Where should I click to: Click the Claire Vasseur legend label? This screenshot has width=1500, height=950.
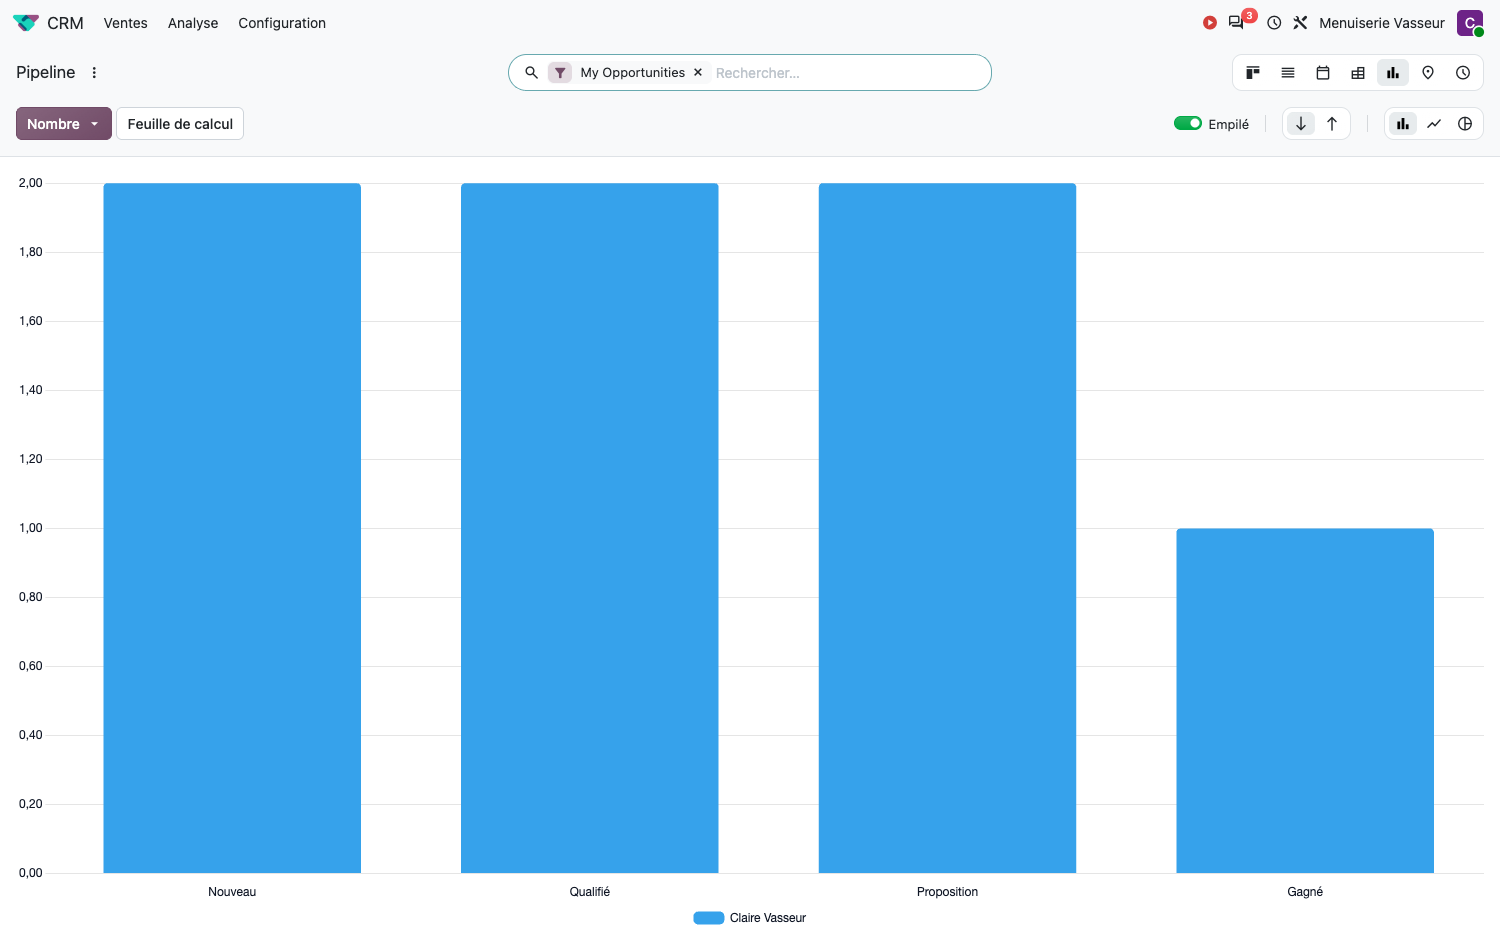(768, 918)
